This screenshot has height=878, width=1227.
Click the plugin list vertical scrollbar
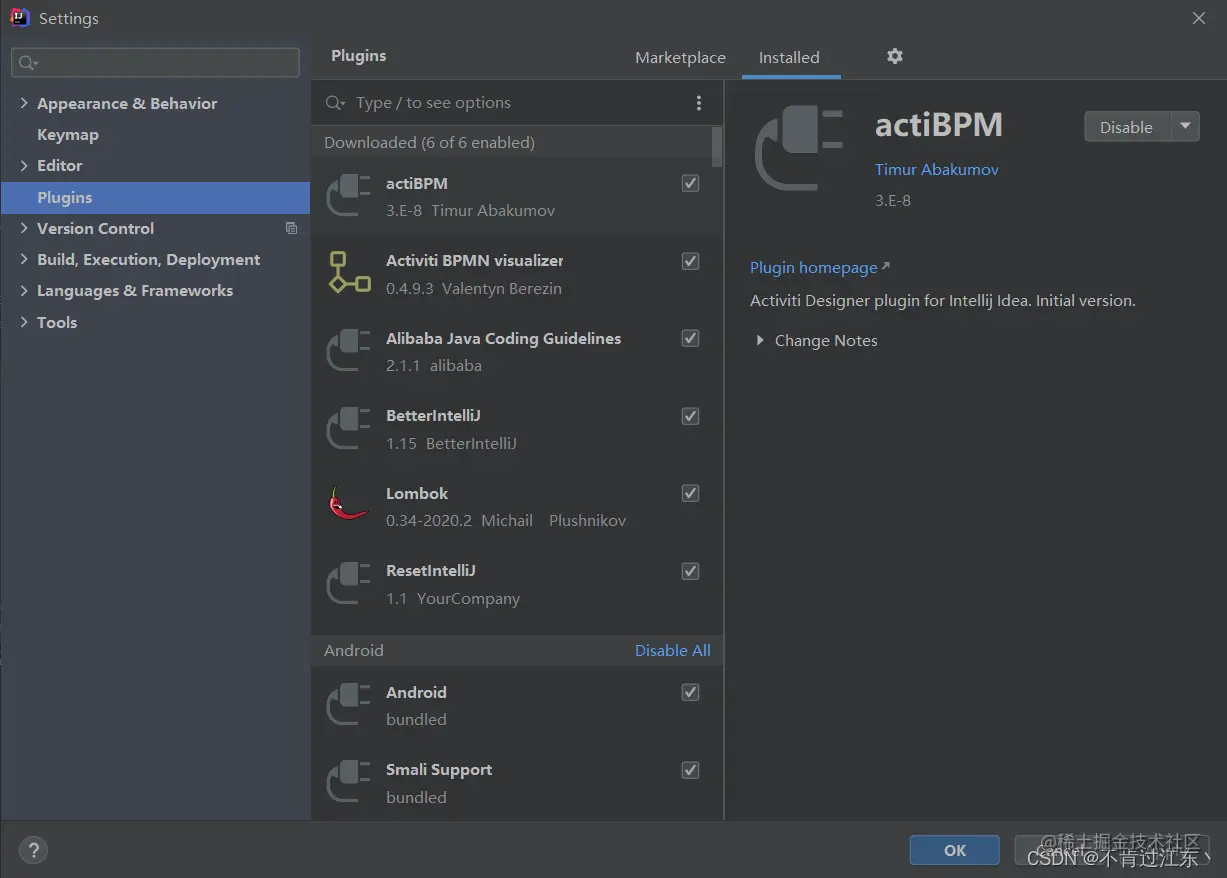click(x=716, y=147)
